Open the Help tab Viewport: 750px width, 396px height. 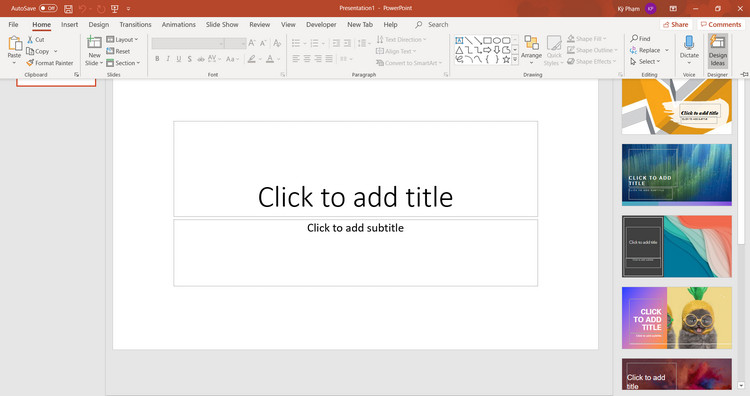pyautogui.click(x=390, y=24)
